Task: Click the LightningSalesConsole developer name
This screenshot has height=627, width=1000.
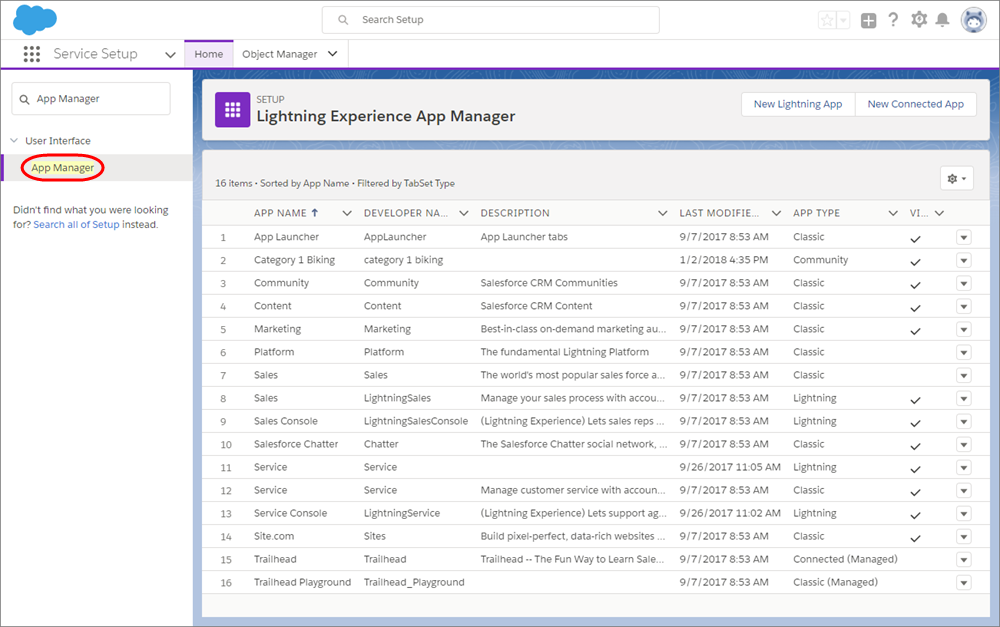Action: point(416,421)
